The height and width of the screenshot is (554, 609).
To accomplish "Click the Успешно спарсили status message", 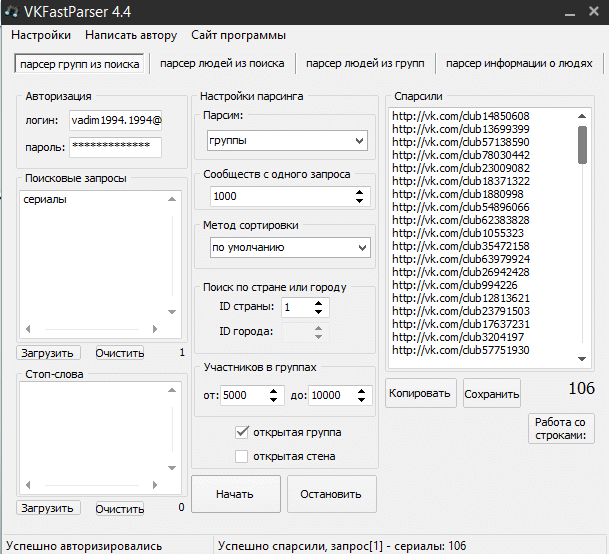I will pyautogui.click(x=342, y=546).
